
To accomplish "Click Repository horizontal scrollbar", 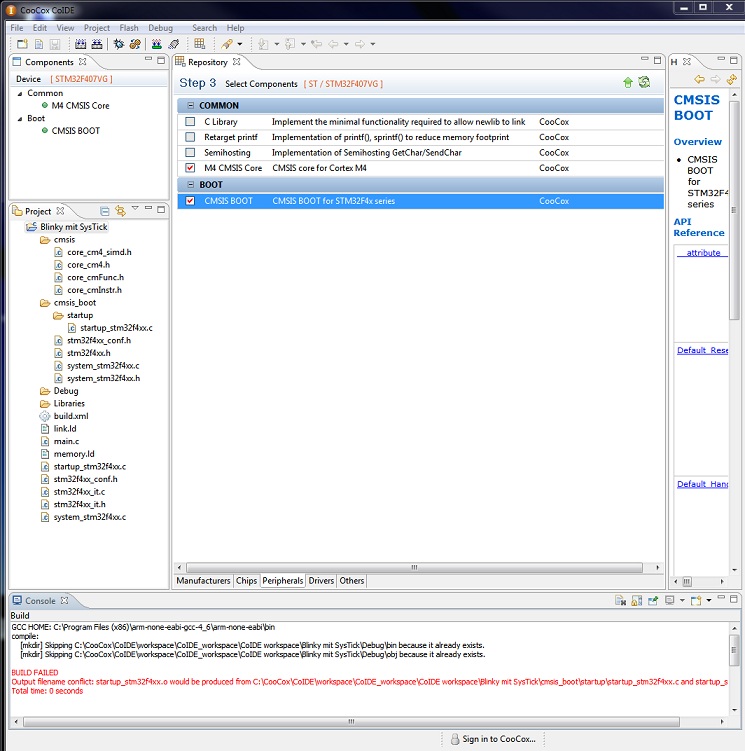I will tap(414, 568).
